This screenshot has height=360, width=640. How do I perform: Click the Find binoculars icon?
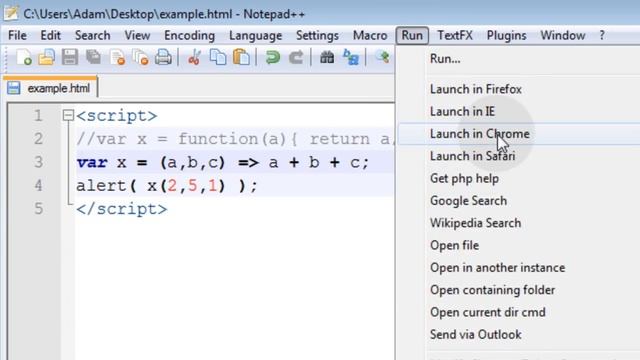pos(327,57)
